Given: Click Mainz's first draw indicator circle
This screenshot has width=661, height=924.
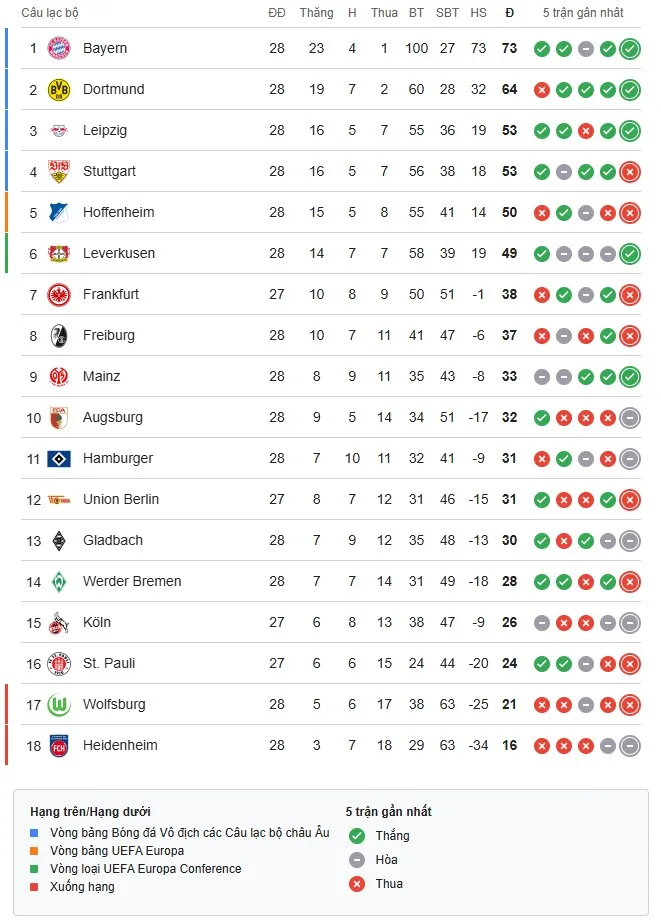Looking at the screenshot, I should point(543,377).
